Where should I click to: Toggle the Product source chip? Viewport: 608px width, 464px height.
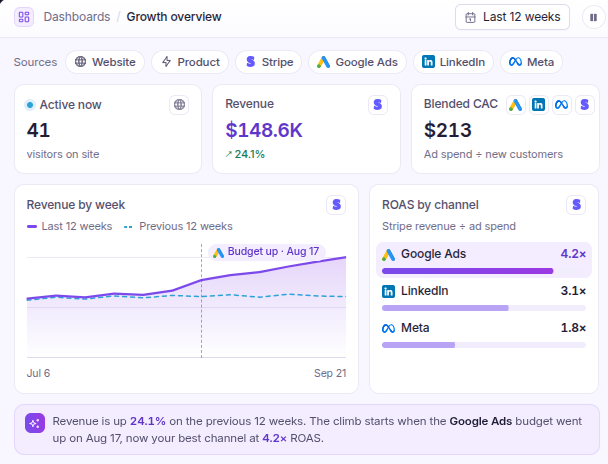coord(190,62)
